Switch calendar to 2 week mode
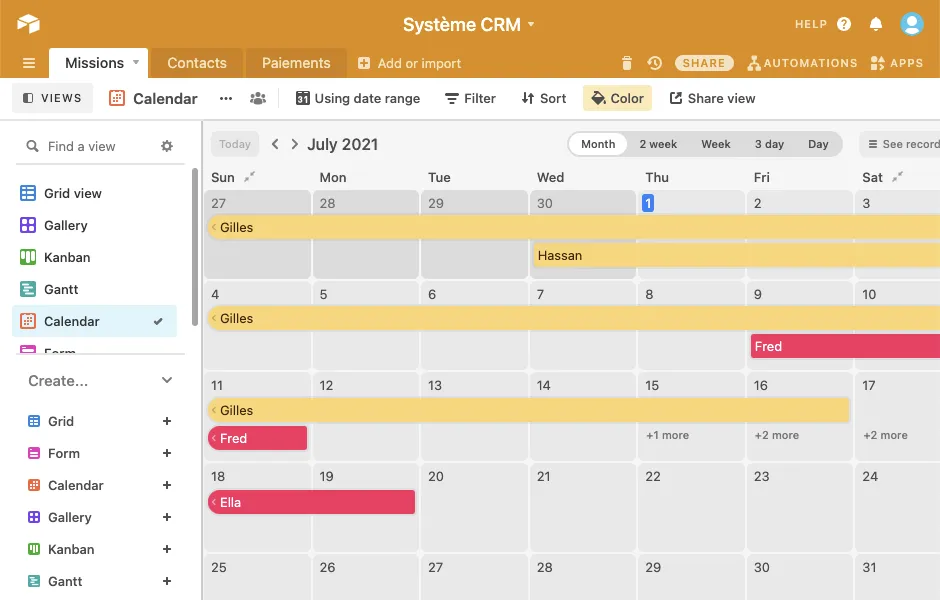This screenshot has width=940, height=600. [658, 144]
